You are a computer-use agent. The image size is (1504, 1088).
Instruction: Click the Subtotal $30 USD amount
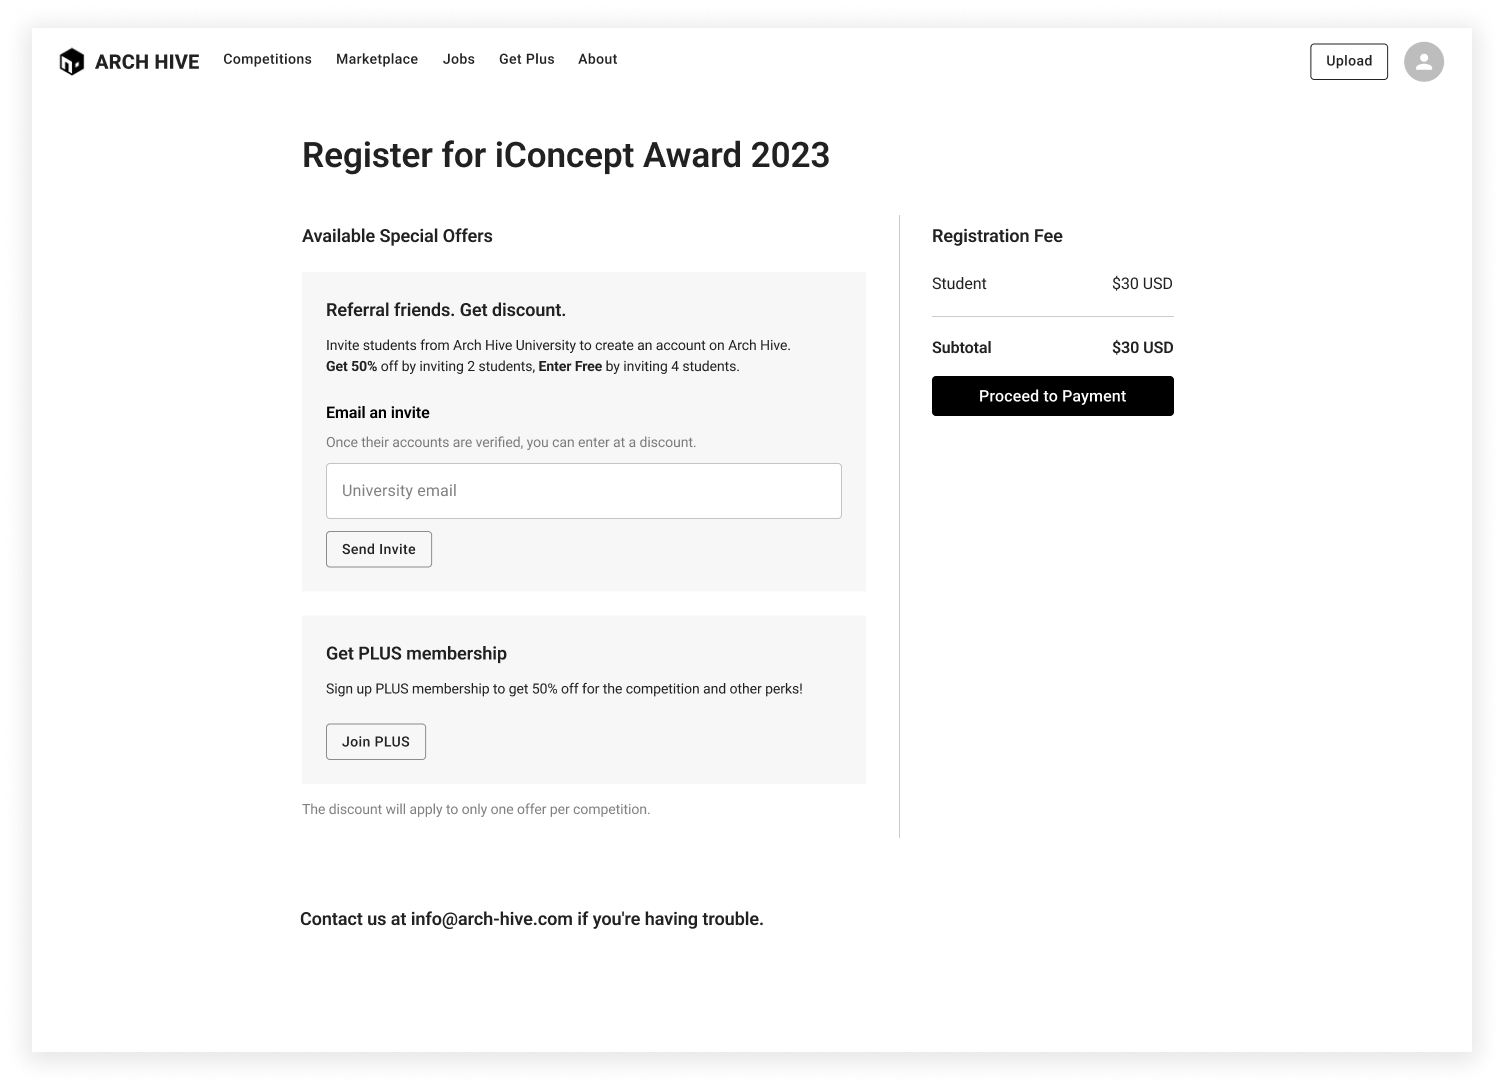(1143, 348)
